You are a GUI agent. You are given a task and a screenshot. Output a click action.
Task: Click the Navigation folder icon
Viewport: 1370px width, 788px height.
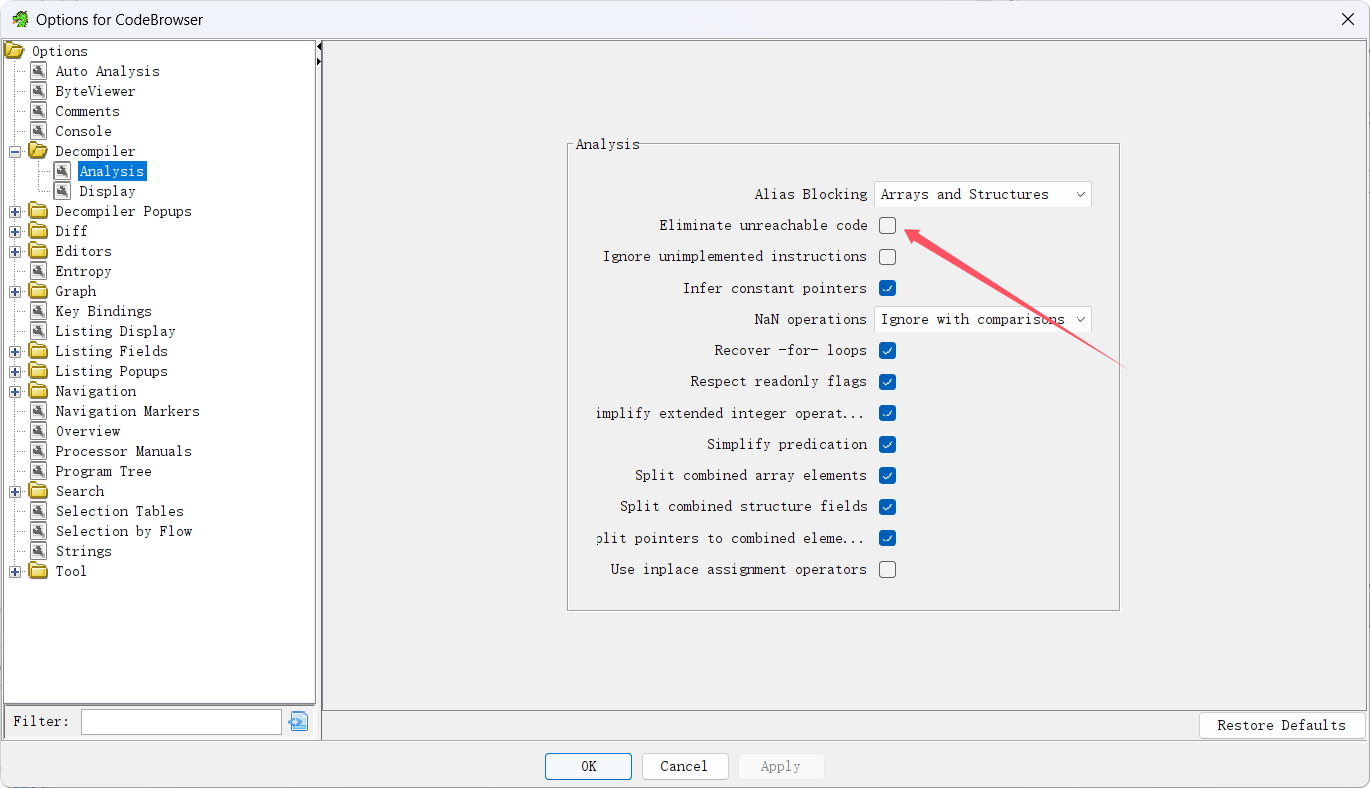[38, 391]
